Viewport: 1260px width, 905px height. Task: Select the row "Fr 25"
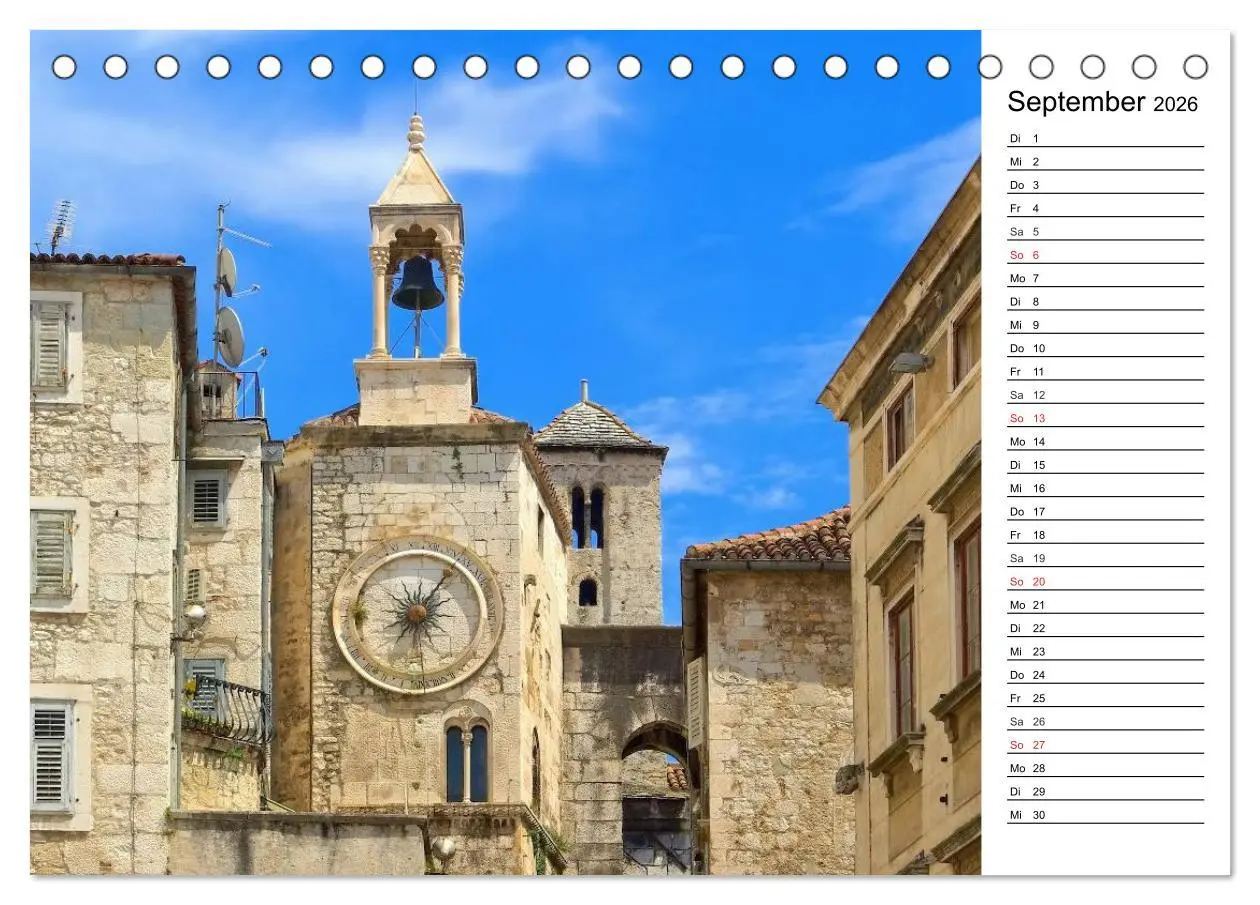pyautogui.click(x=1105, y=698)
